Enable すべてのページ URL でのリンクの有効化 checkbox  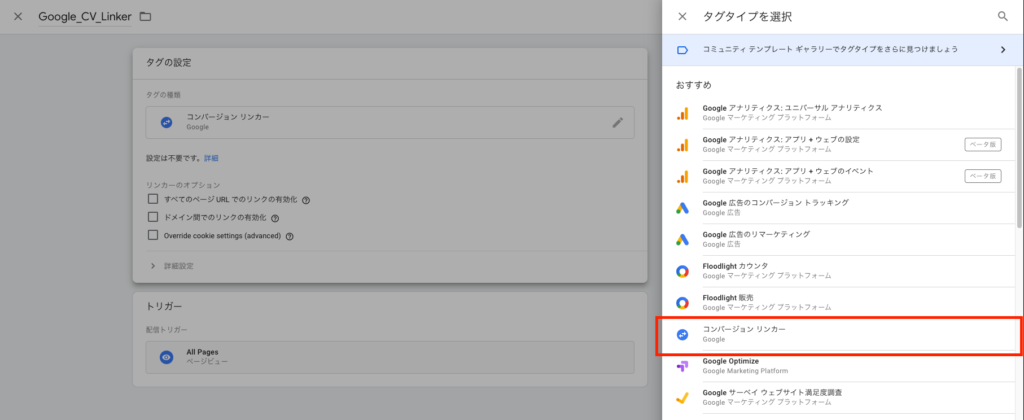click(x=153, y=199)
